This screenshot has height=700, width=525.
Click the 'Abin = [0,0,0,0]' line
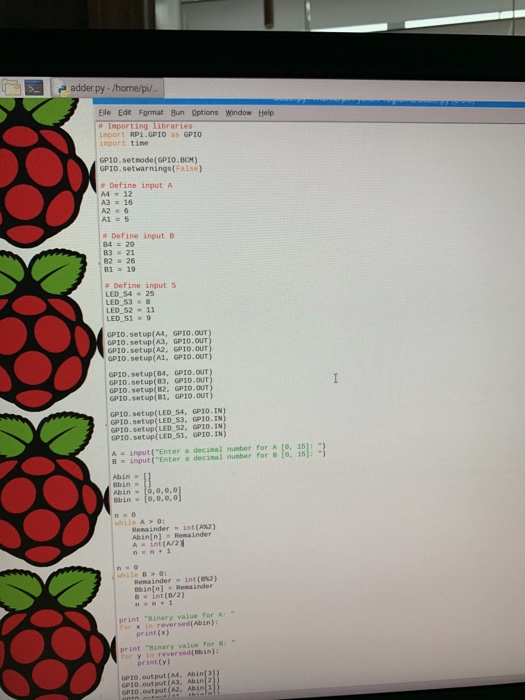[147, 492]
